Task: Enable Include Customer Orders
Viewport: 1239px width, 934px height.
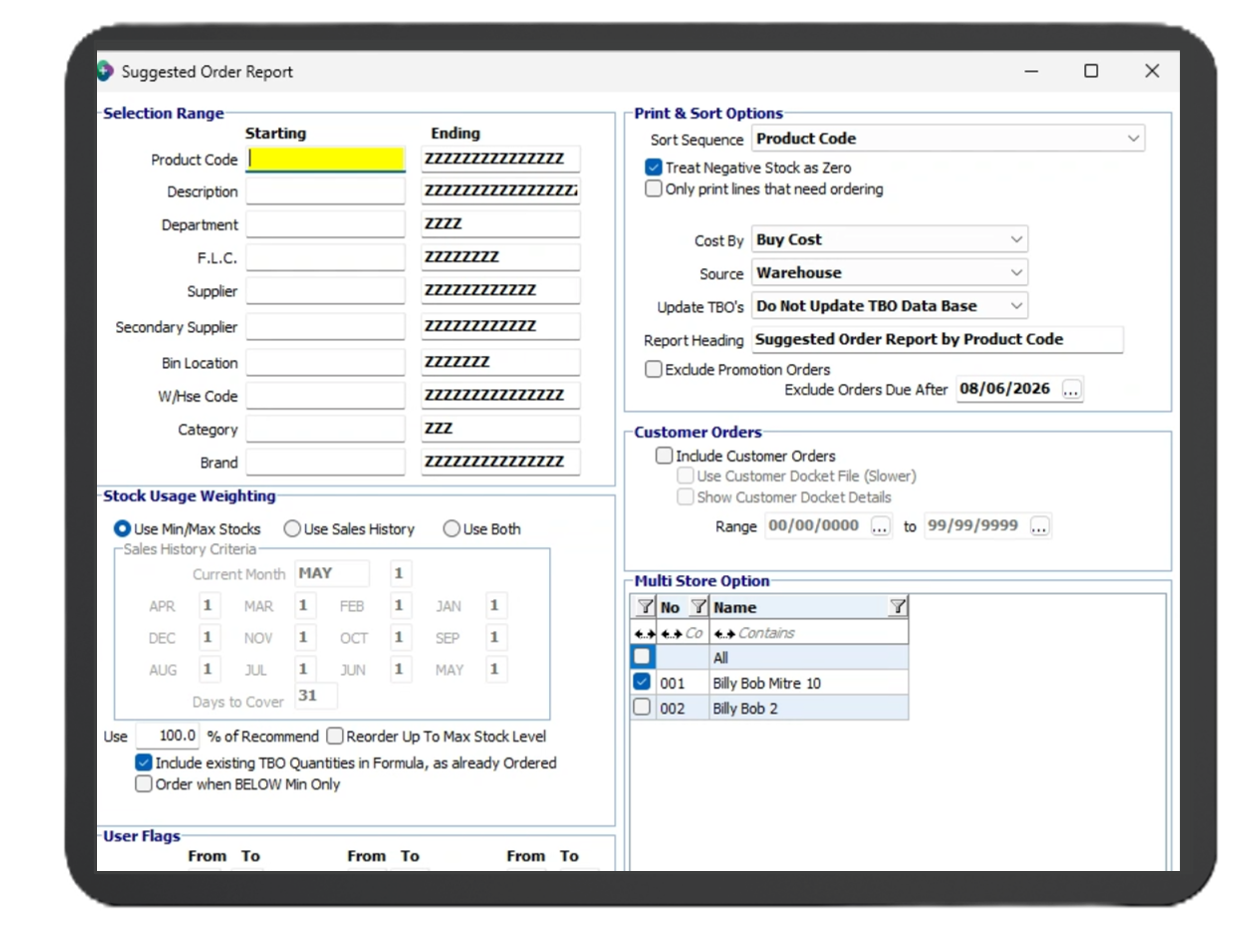Action: [x=664, y=455]
